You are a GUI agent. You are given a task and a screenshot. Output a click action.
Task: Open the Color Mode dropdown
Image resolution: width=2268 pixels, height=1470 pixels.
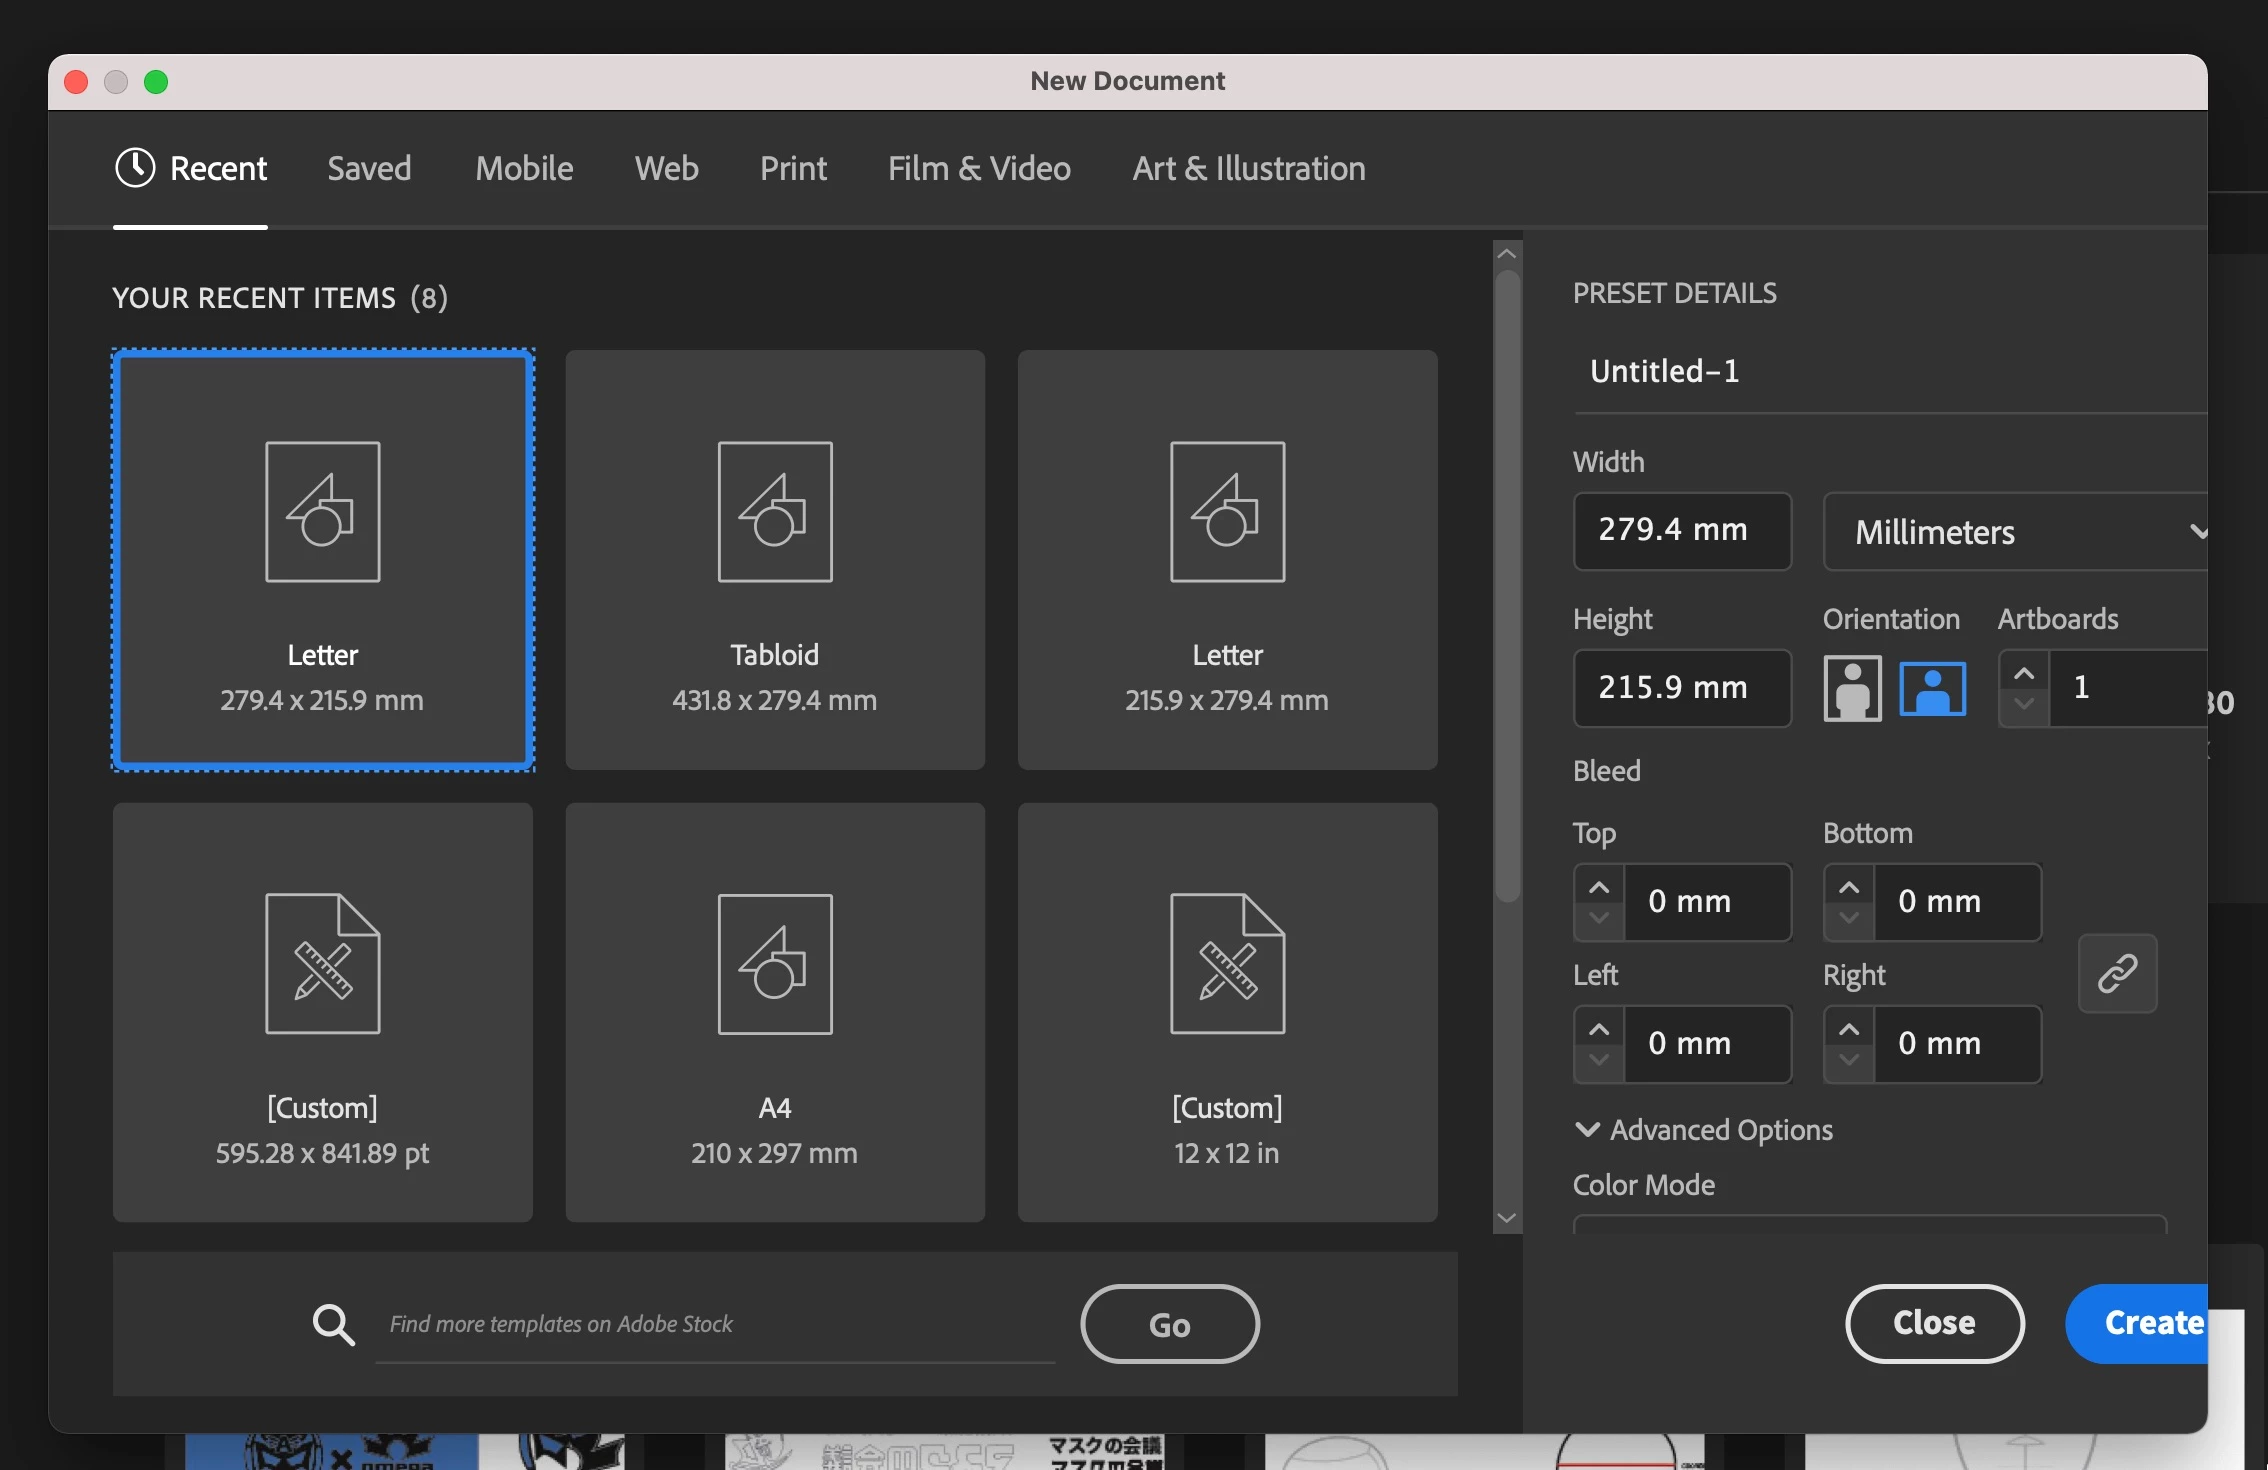[1868, 1224]
